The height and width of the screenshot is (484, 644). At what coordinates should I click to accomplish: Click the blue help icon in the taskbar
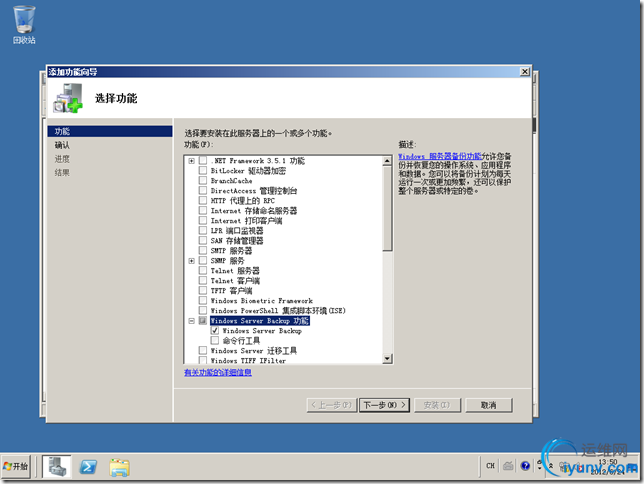point(525,466)
